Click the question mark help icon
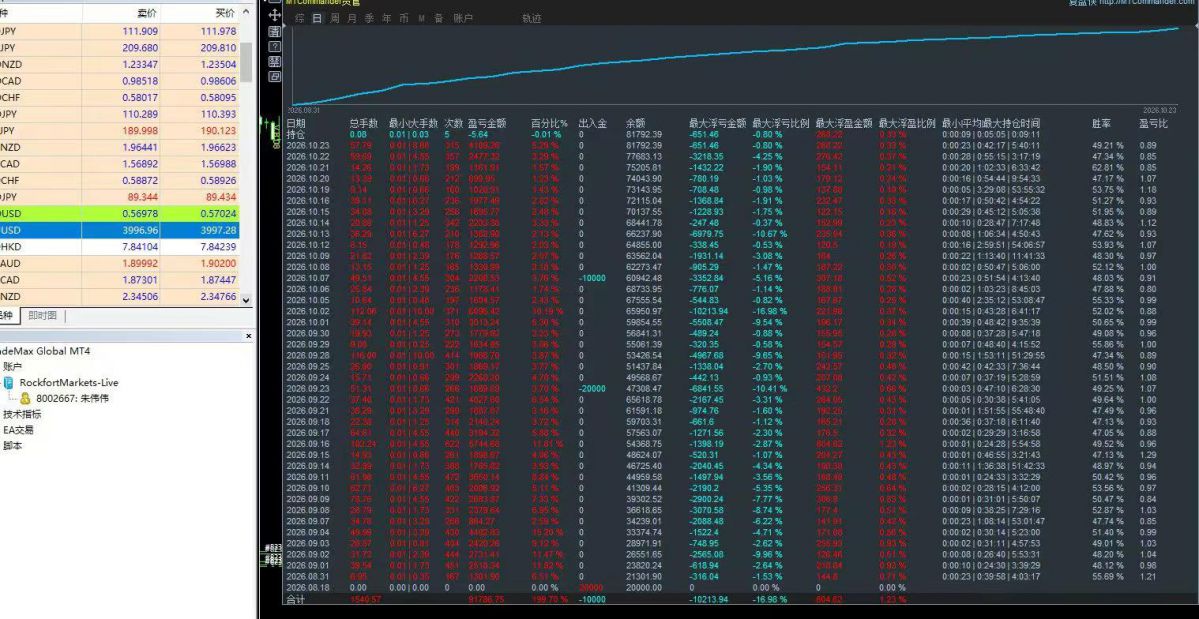 [x=275, y=47]
